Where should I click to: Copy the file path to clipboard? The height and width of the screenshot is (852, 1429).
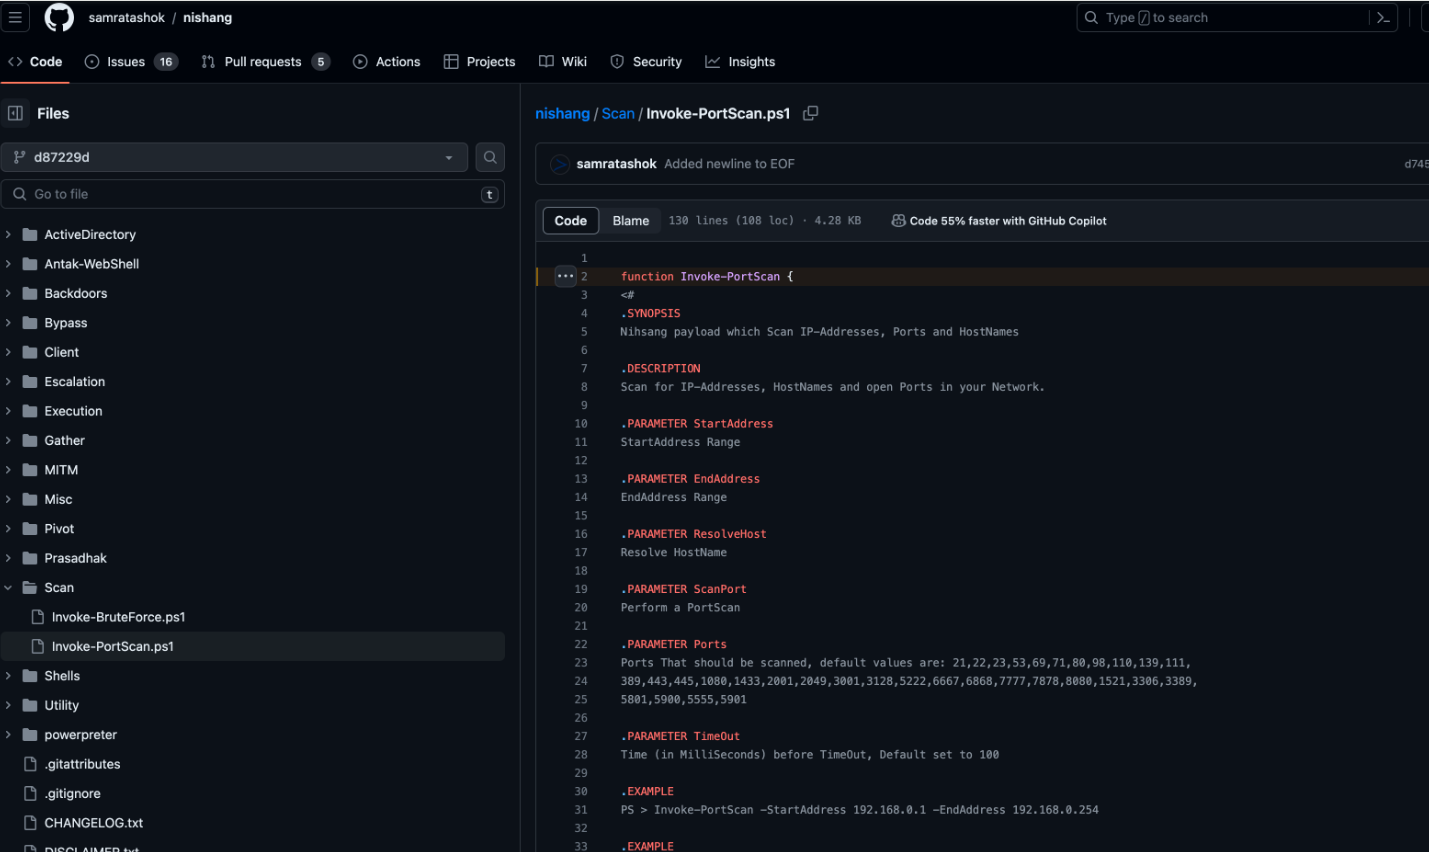(x=811, y=113)
